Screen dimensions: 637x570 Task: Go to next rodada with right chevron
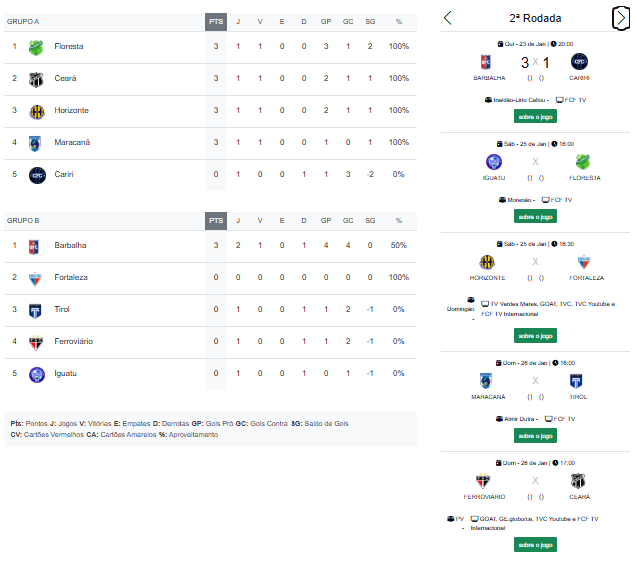(621, 18)
